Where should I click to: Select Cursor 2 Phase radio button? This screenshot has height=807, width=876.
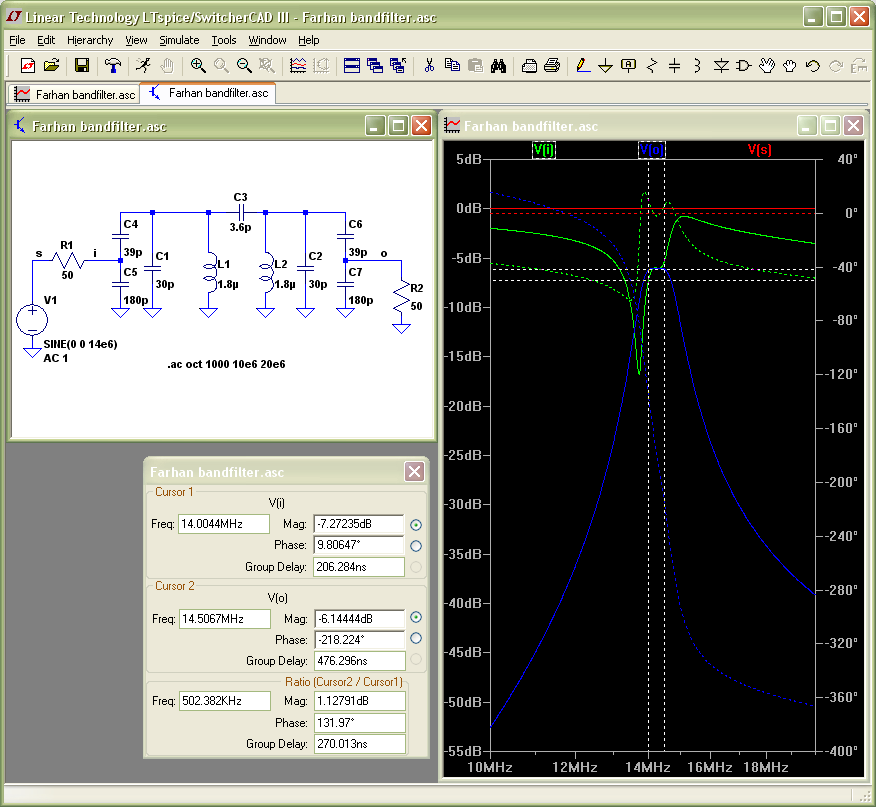[x=416, y=639]
